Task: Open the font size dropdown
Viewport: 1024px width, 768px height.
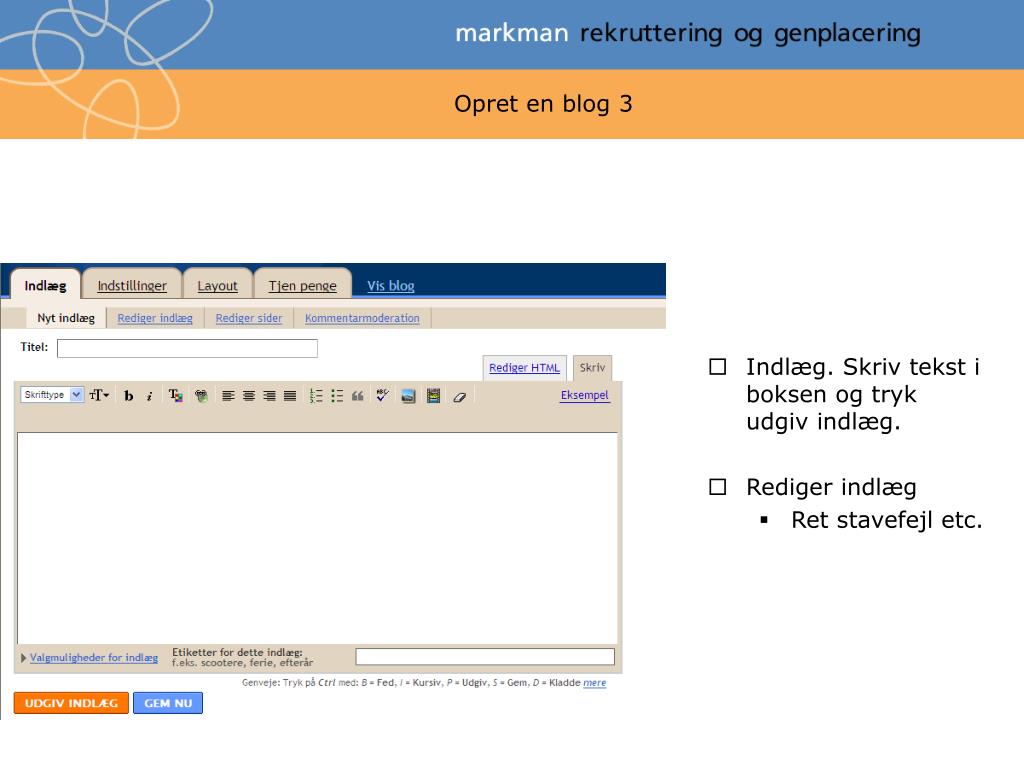Action: [99, 395]
